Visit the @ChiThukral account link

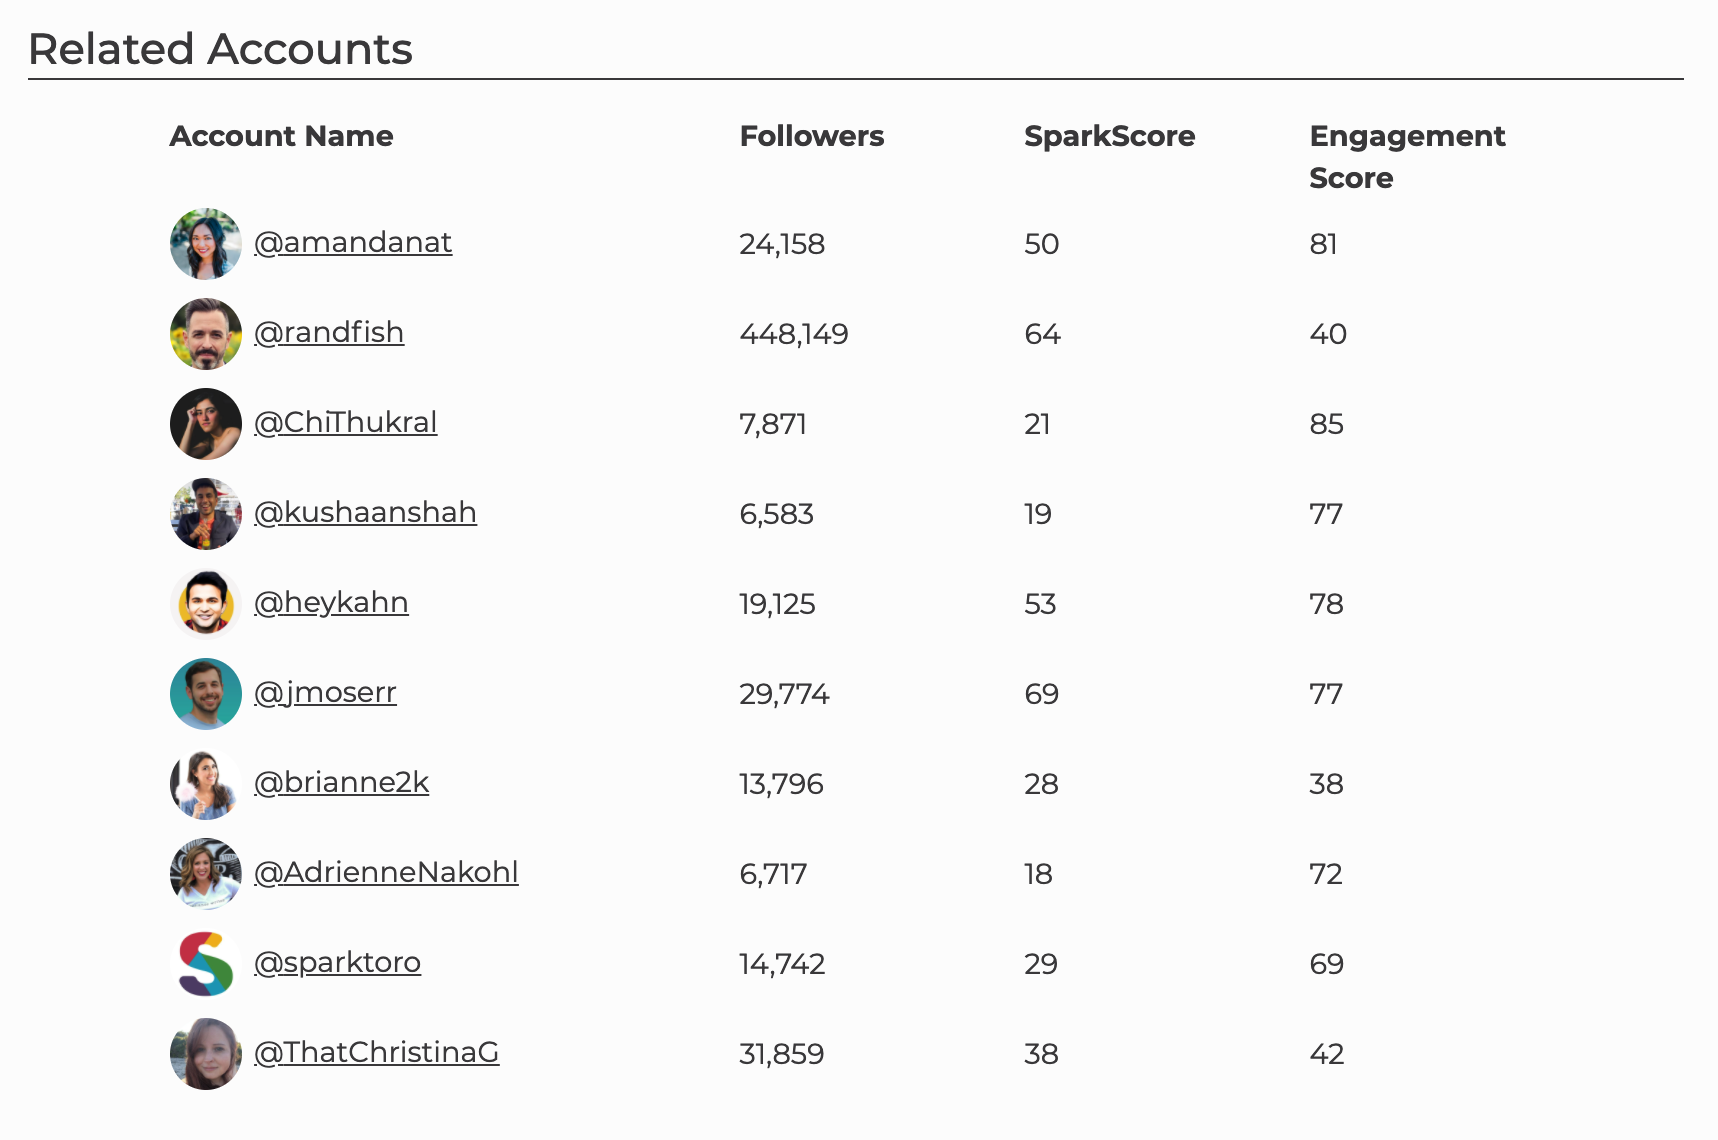[346, 423]
